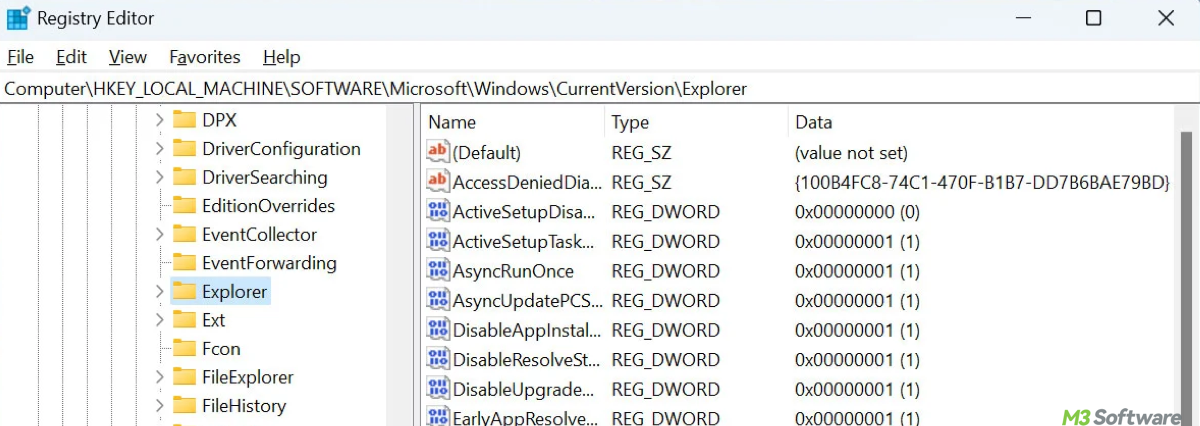This screenshot has width=1200, height=426.
Task: Click the Explorer folder icon
Action: tap(184, 292)
